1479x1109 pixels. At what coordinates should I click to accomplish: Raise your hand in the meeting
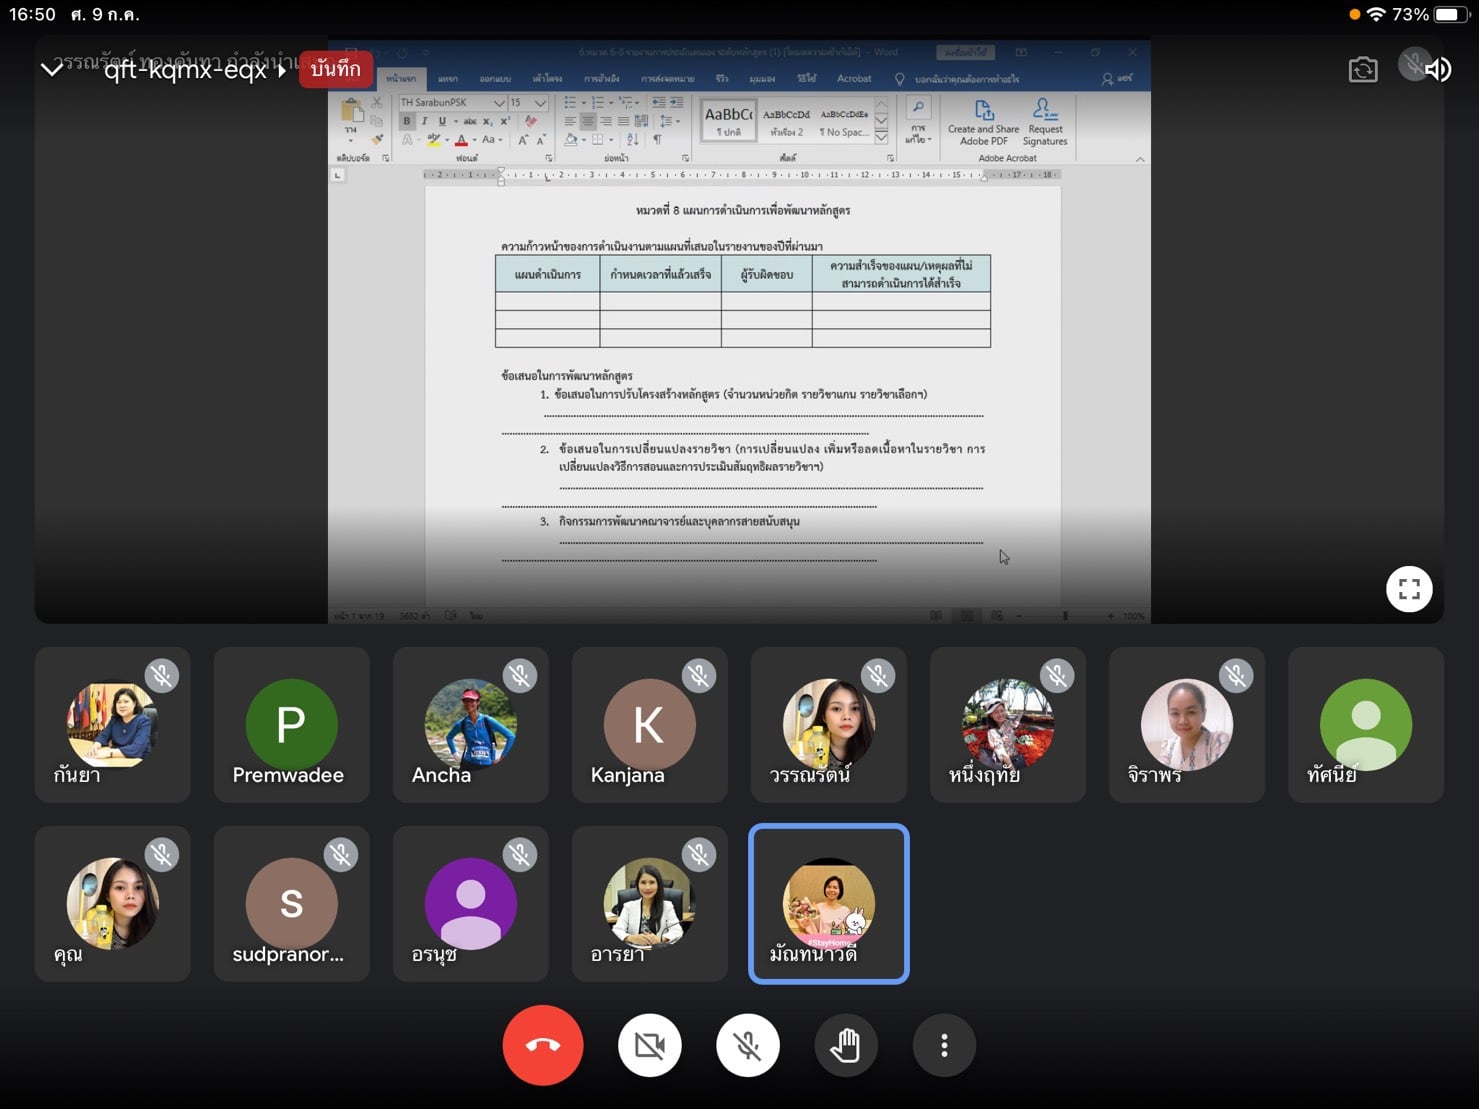click(x=845, y=1046)
